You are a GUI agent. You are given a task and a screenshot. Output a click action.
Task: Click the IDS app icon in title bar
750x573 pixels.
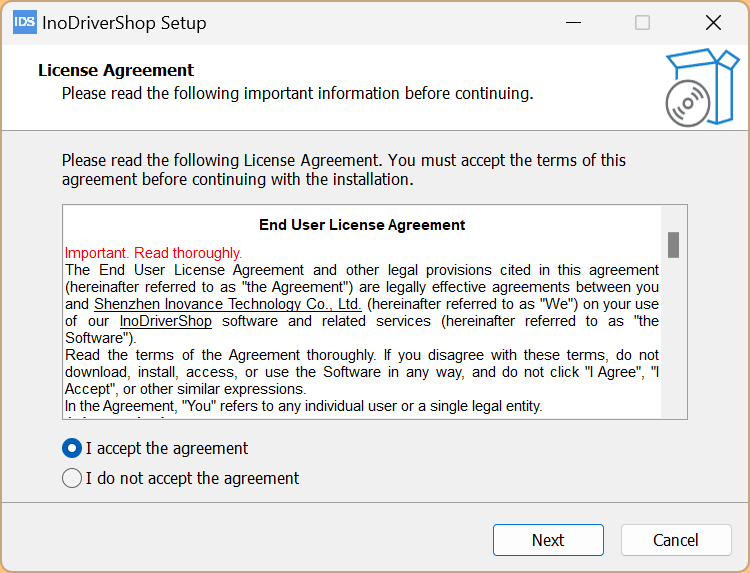25,22
